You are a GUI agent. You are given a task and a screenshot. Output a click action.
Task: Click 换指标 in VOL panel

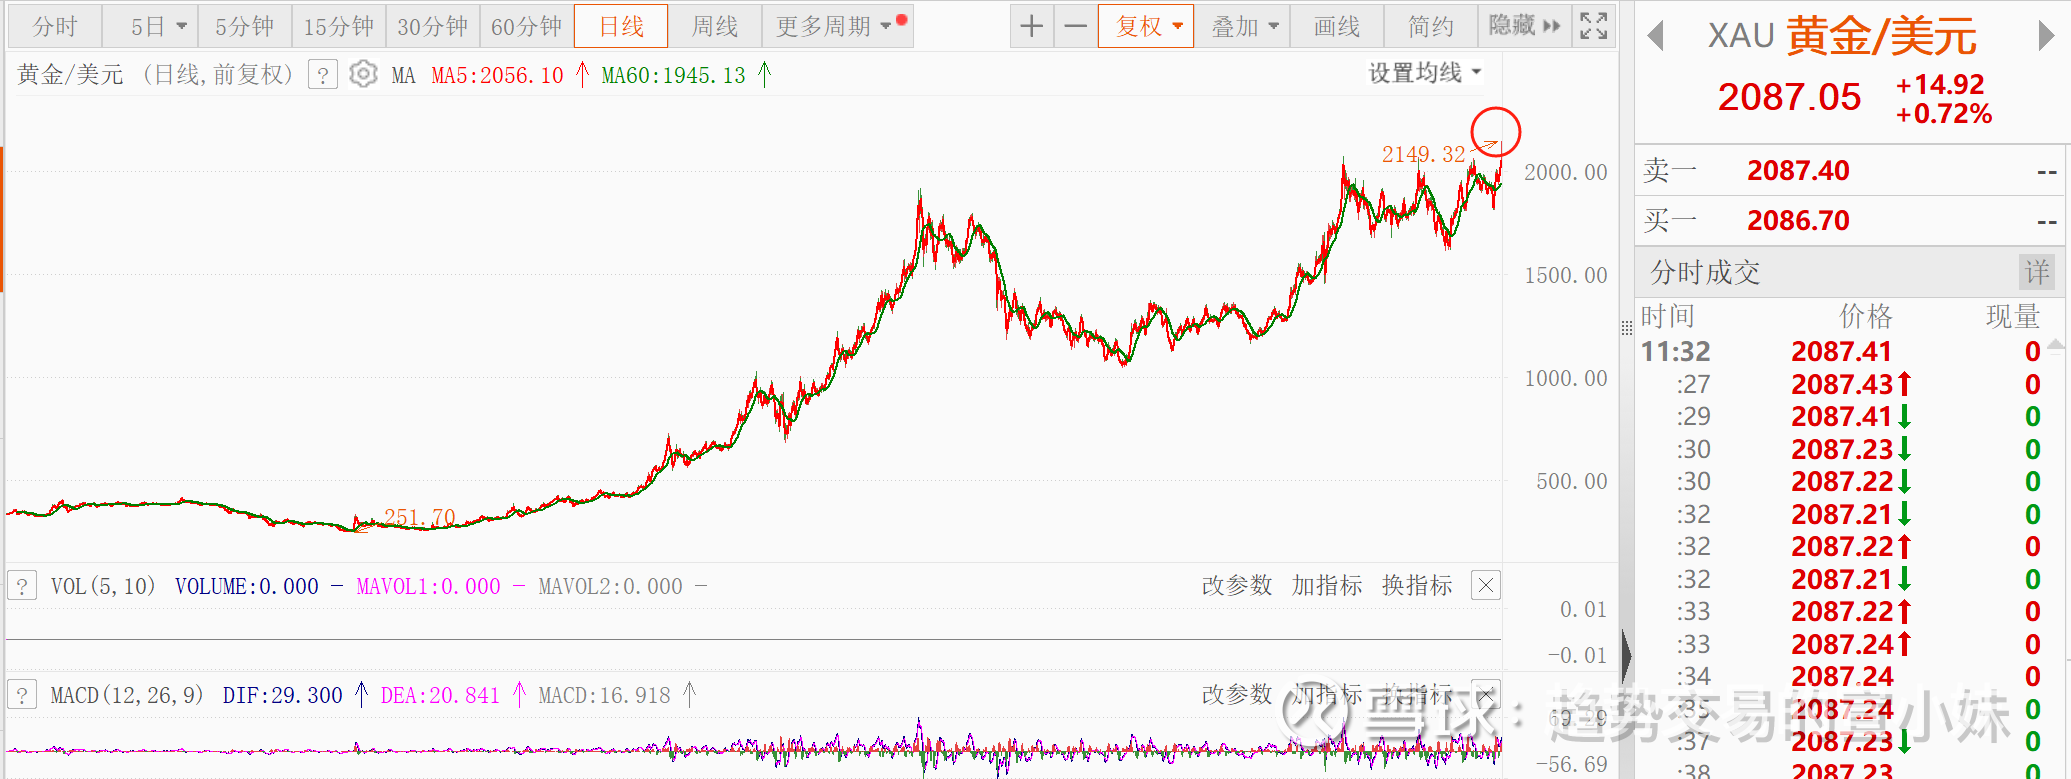1417,585
